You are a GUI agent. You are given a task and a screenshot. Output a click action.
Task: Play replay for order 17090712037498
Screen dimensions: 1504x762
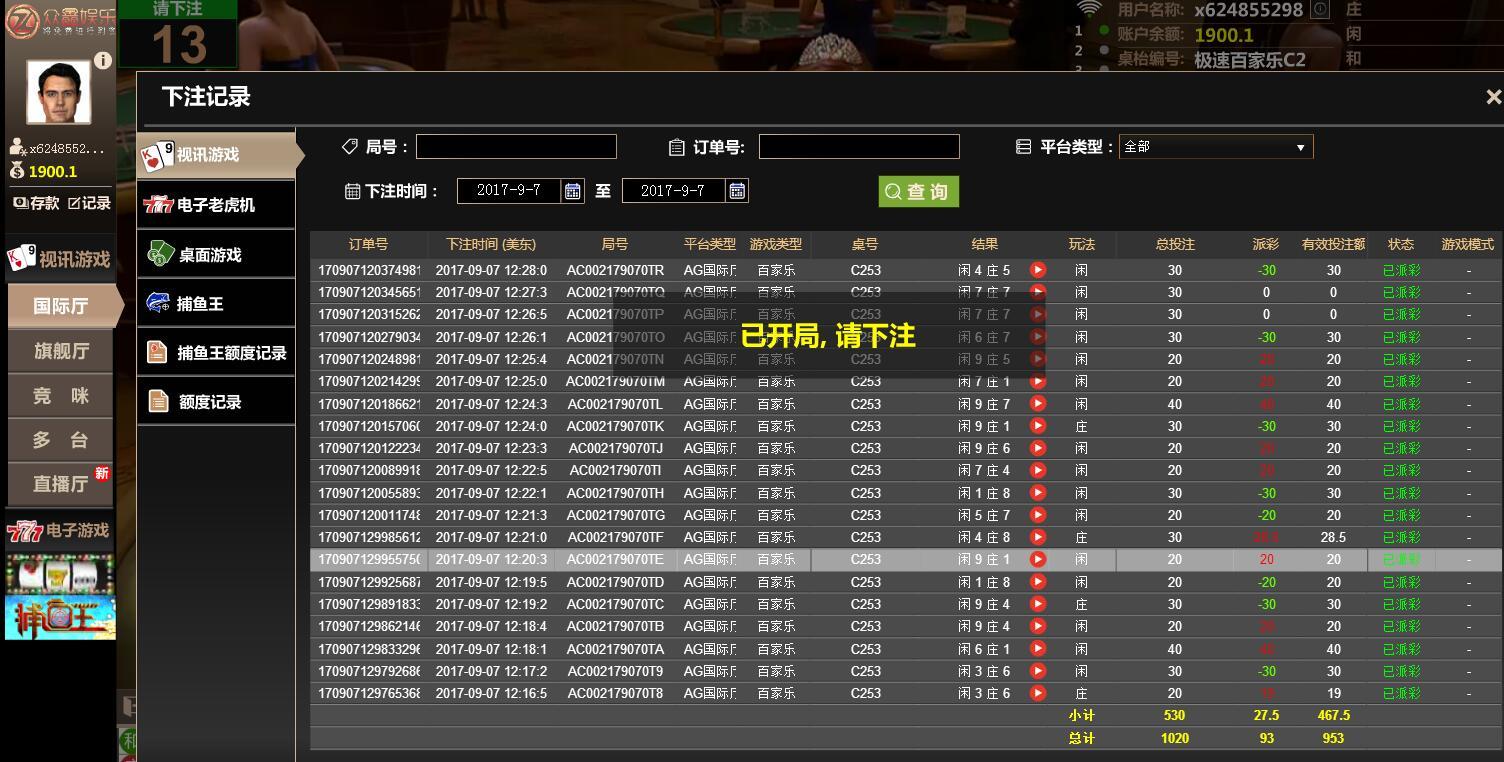pyautogui.click(x=1038, y=270)
